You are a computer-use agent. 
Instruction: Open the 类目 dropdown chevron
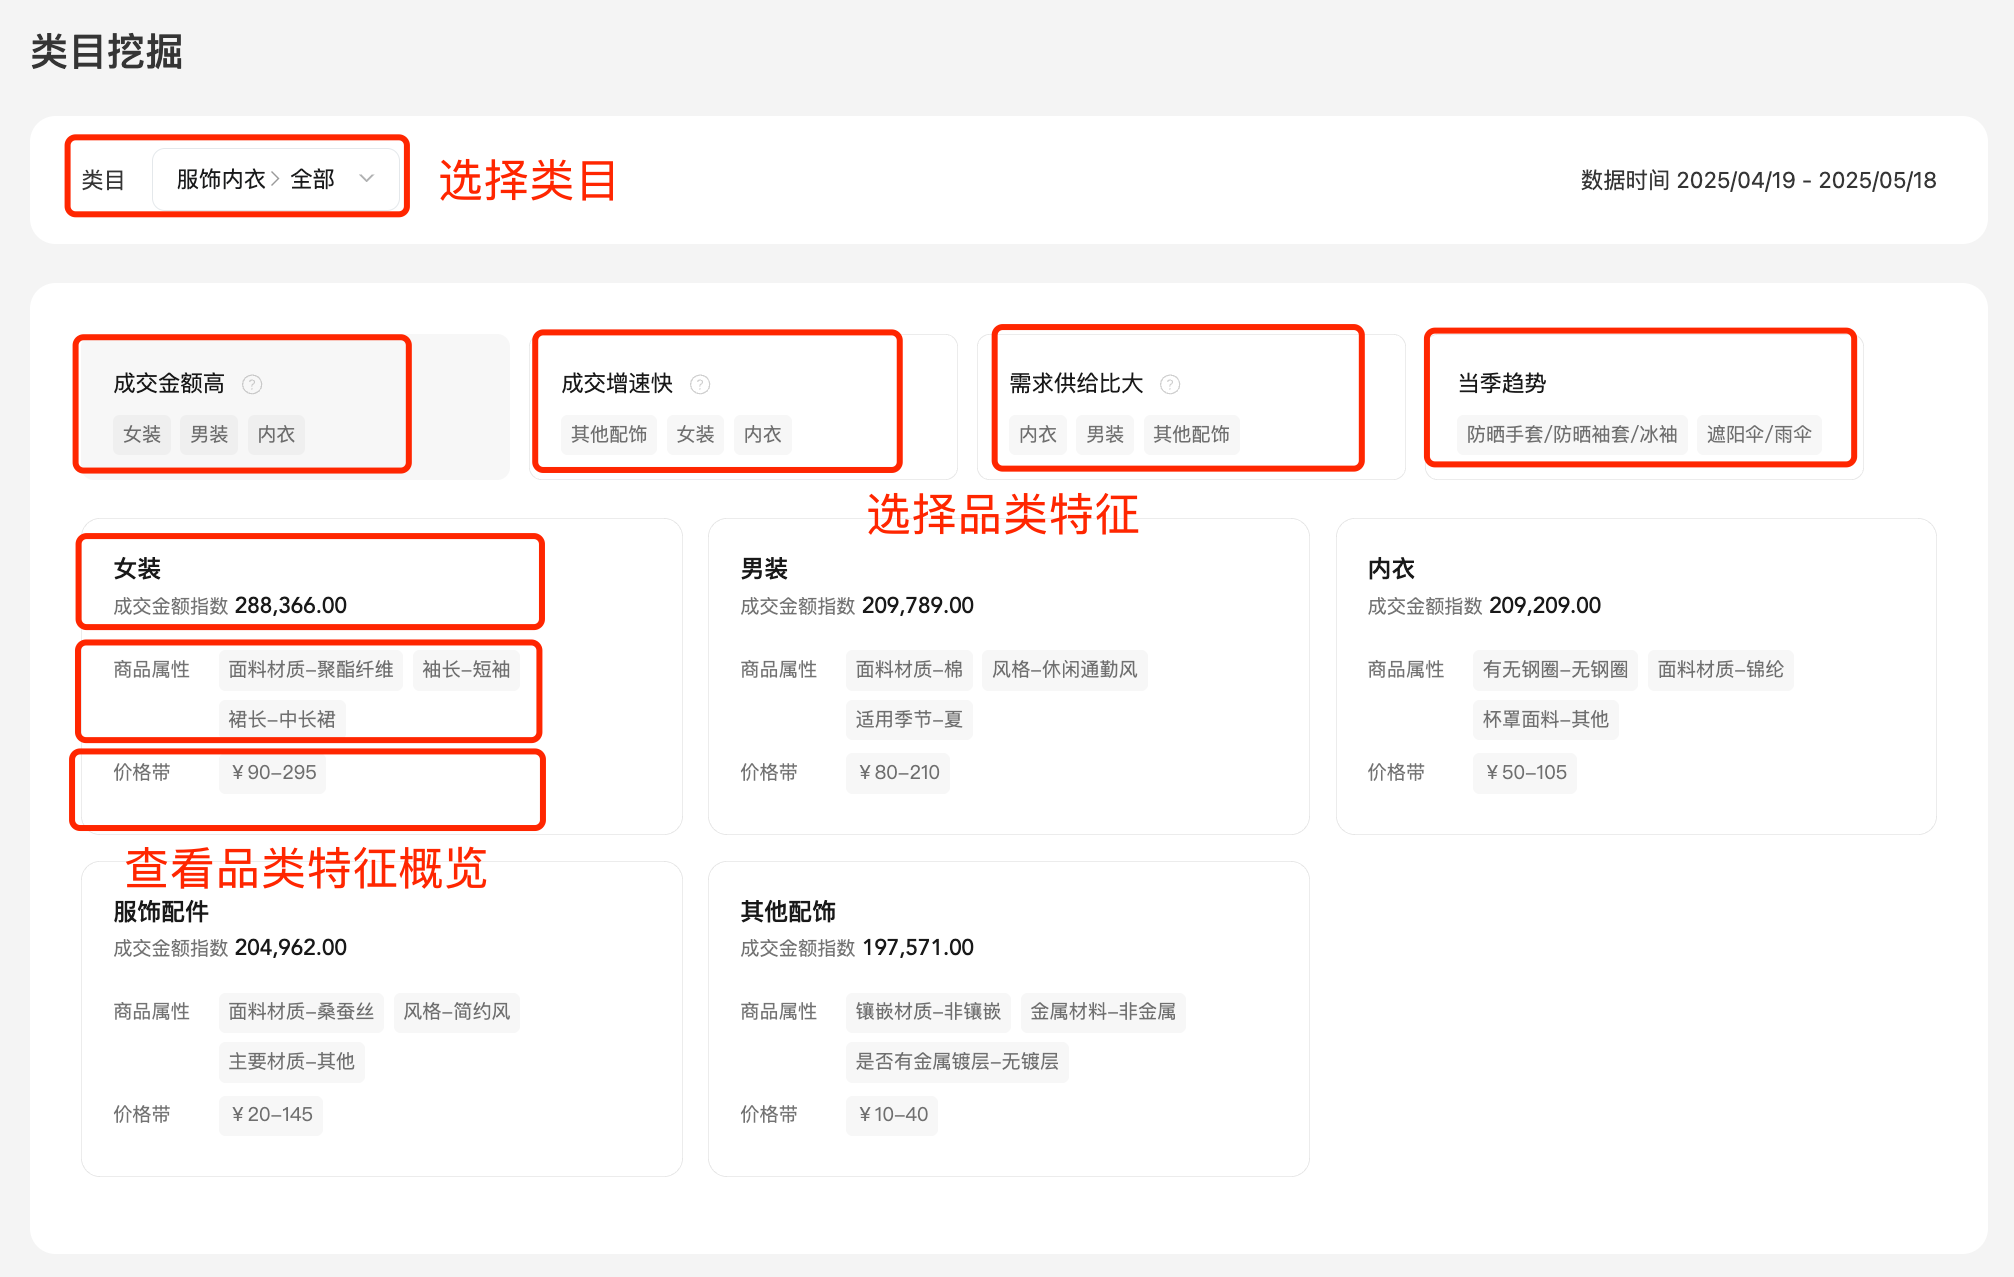click(367, 179)
